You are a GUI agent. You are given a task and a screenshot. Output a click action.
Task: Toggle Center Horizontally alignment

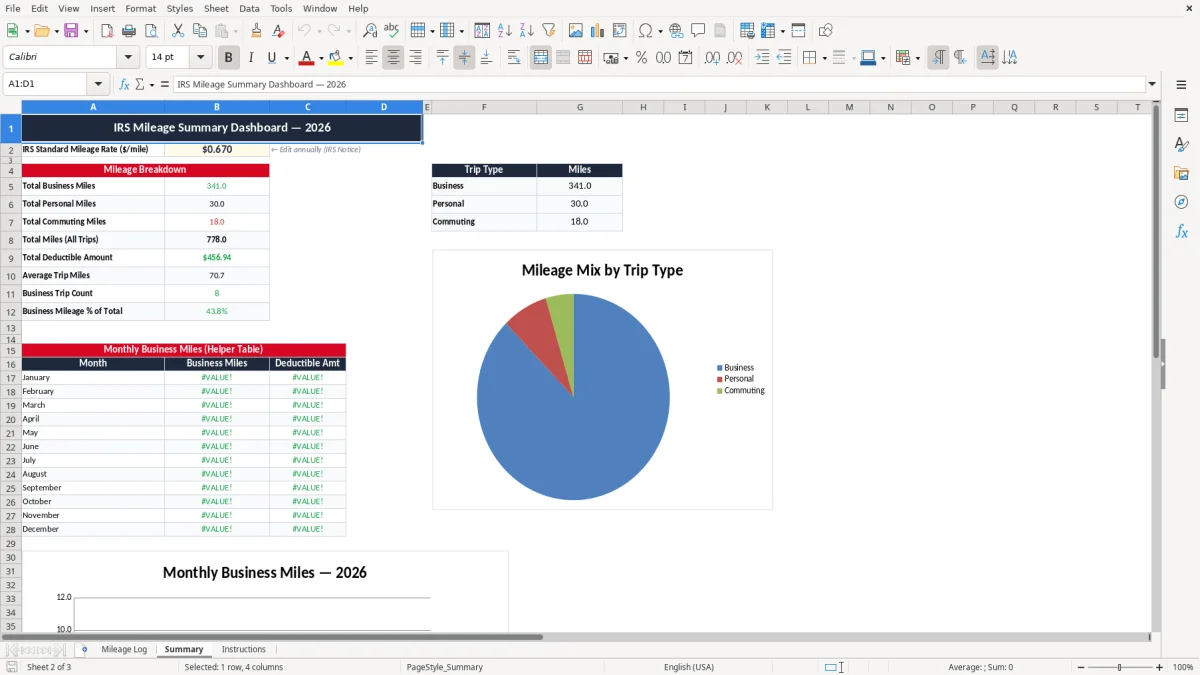[x=393, y=58]
